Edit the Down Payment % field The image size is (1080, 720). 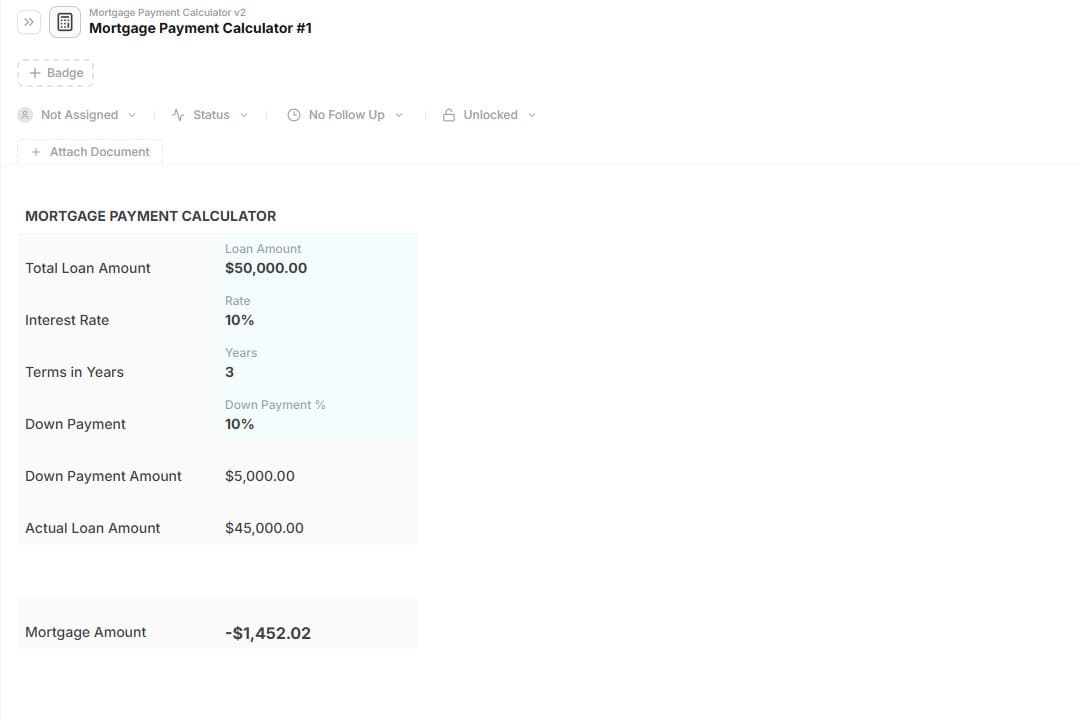tap(240, 424)
